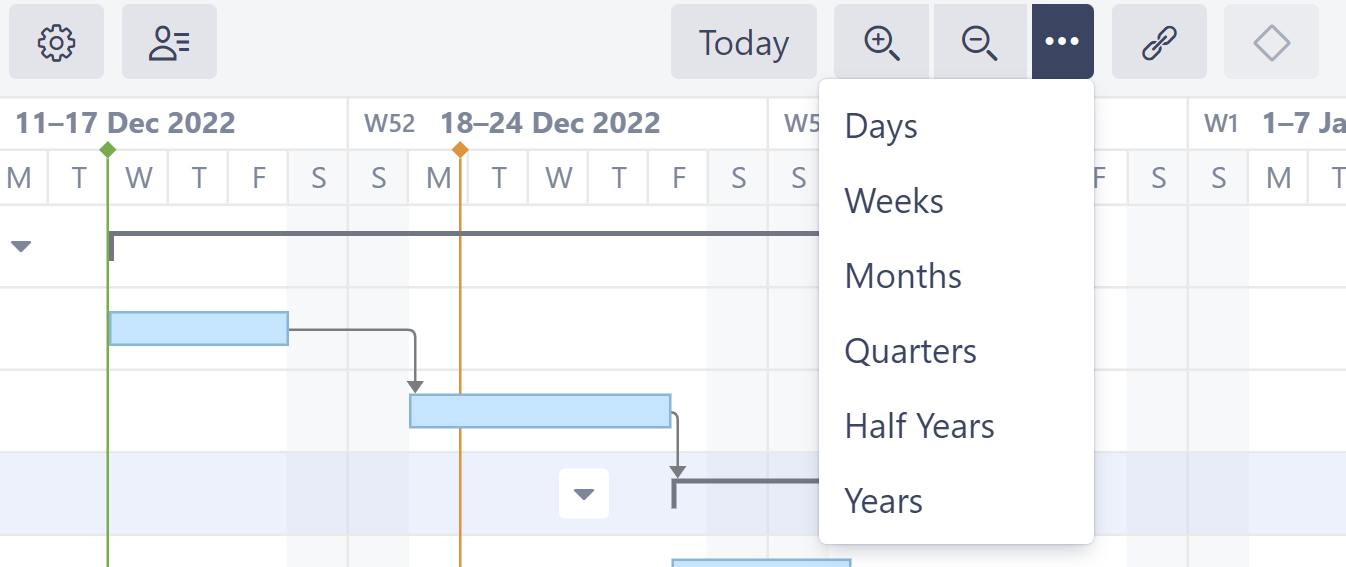Image resolution: width=1346 pixels, height=567 pixels.
Task: Click the orange diamond timeline marker
Action: [460, 149]
